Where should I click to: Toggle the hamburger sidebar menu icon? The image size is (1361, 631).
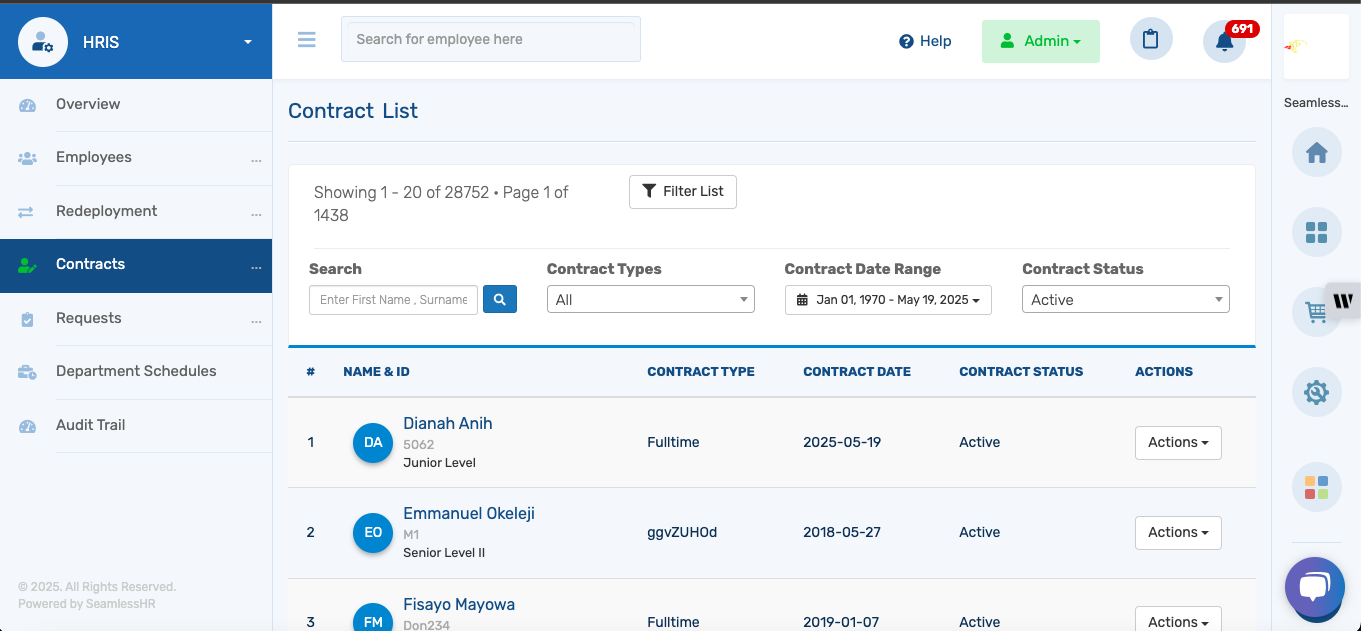click(x=307, y=39)
